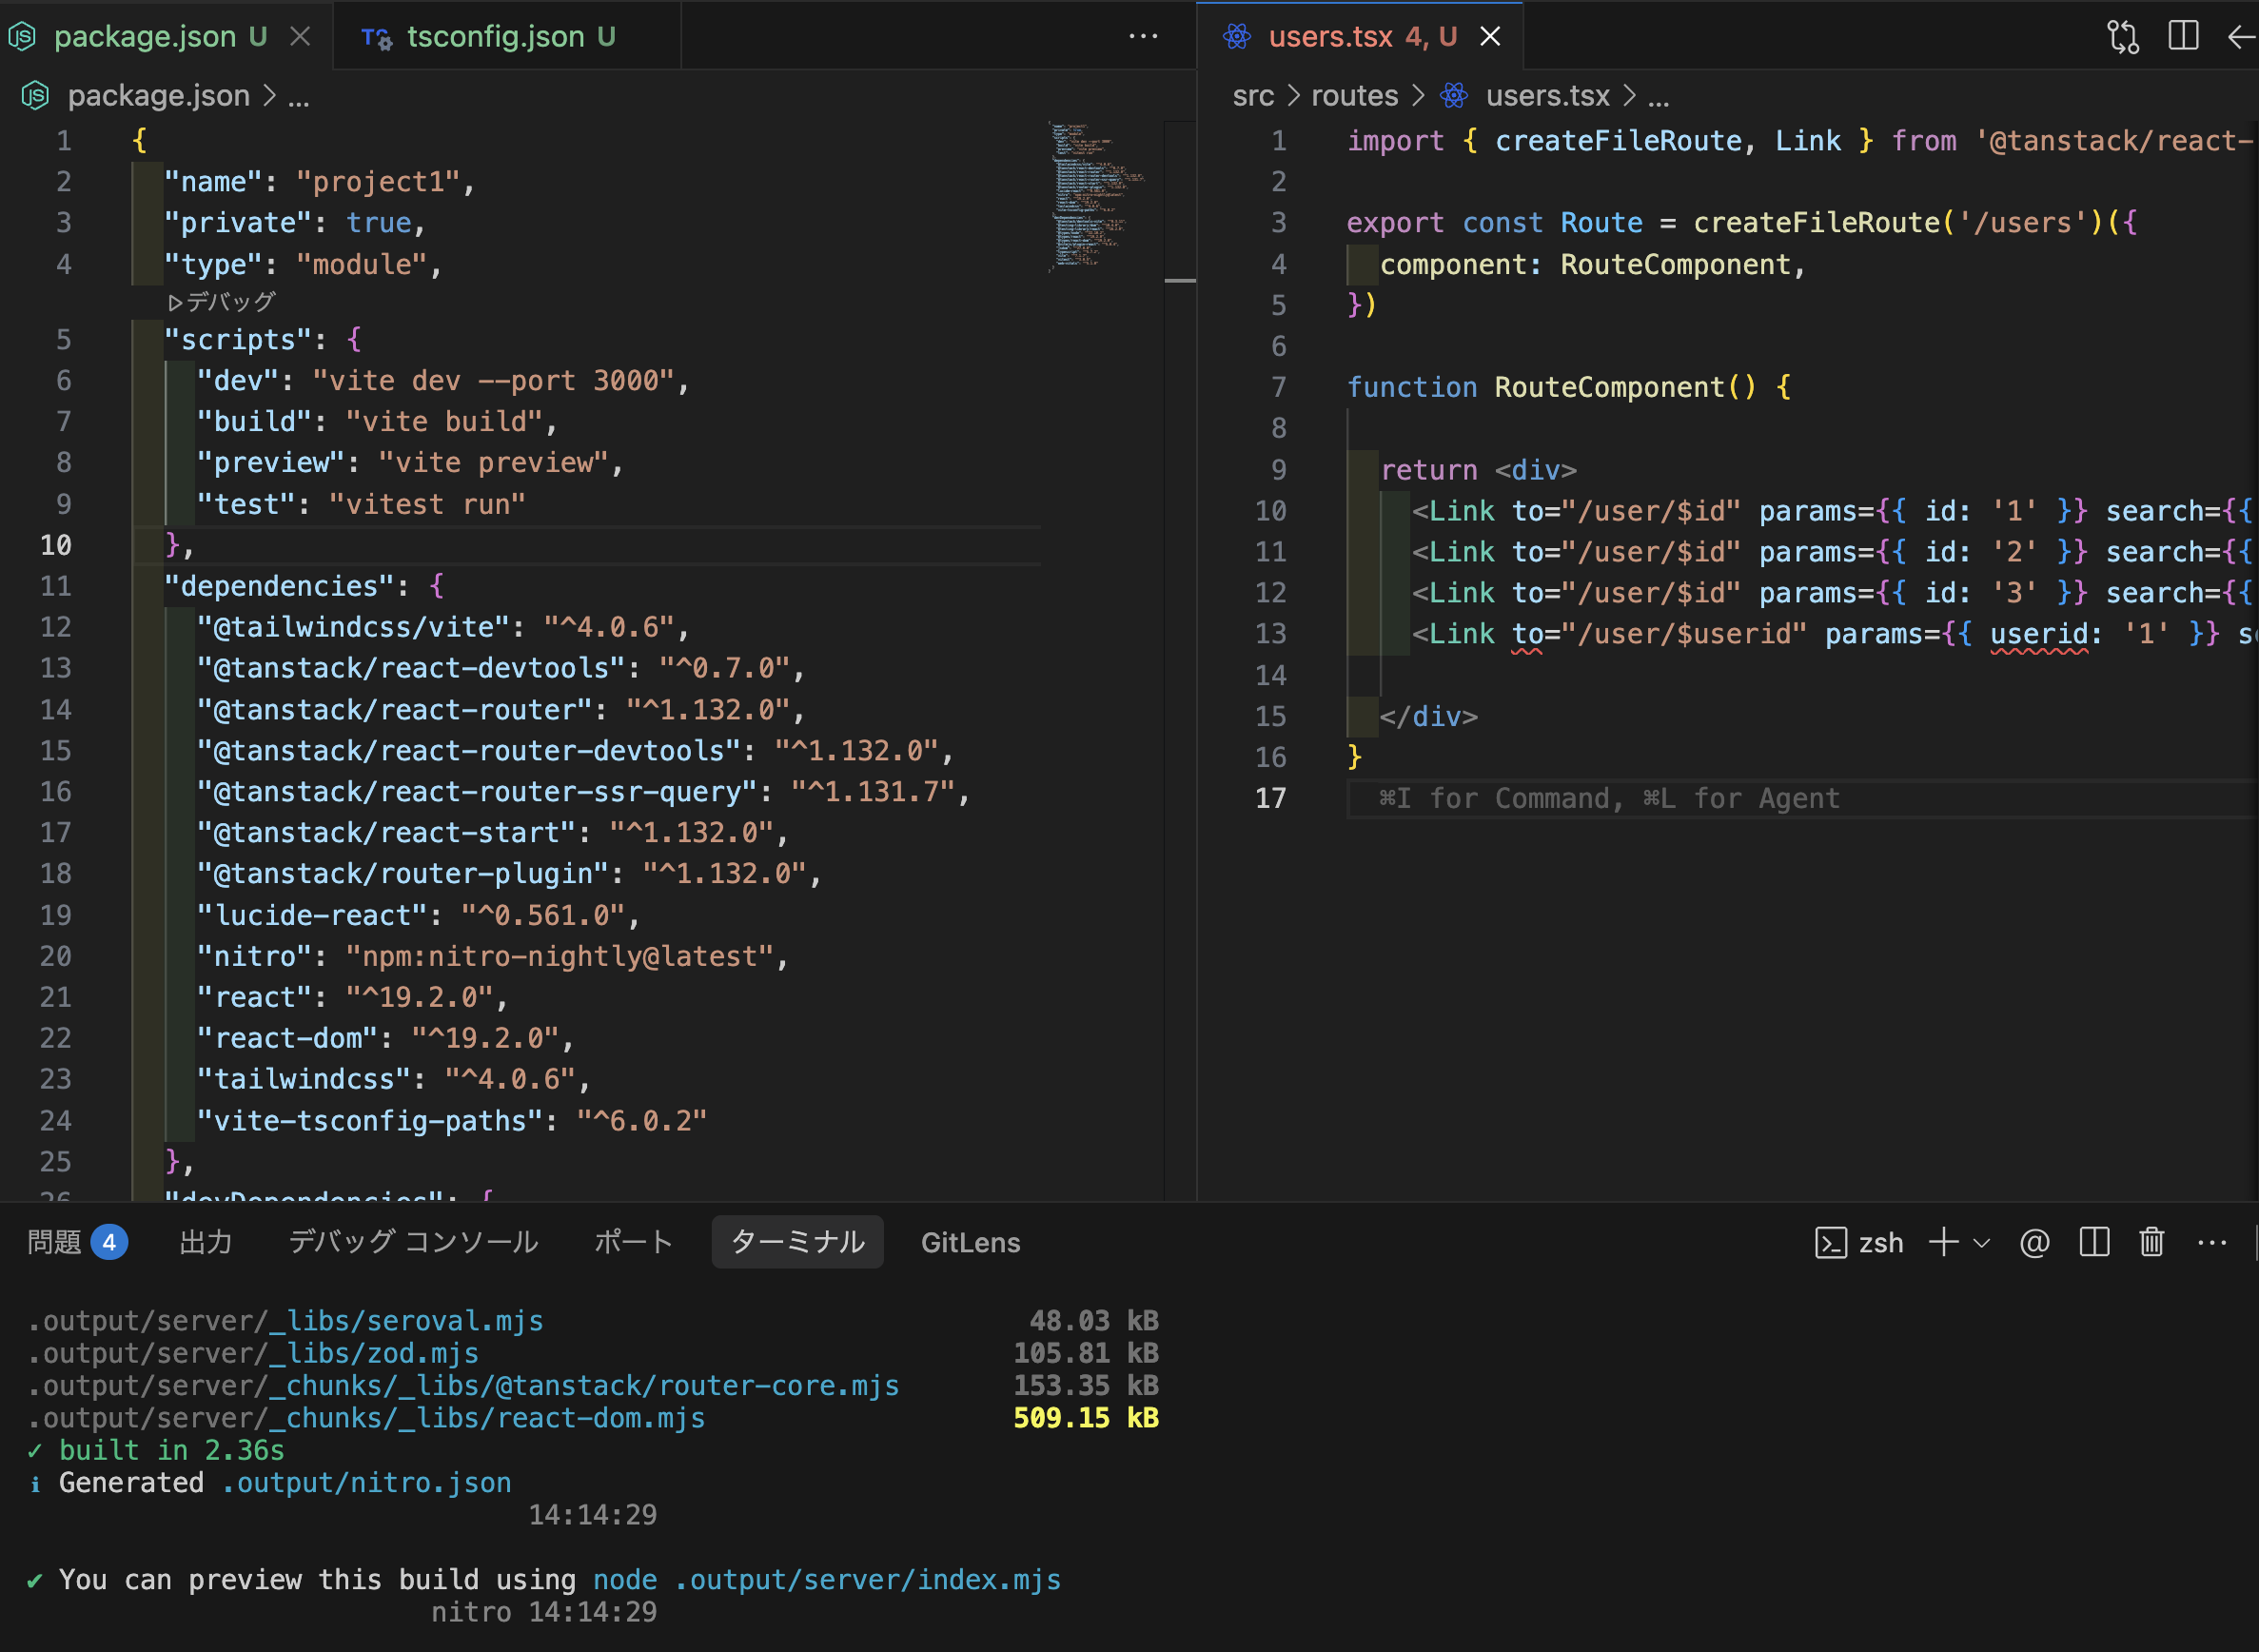Expand the users.tsx breadcrumb ellipsis
2259x1652 pixels.
click(1658, 96)
